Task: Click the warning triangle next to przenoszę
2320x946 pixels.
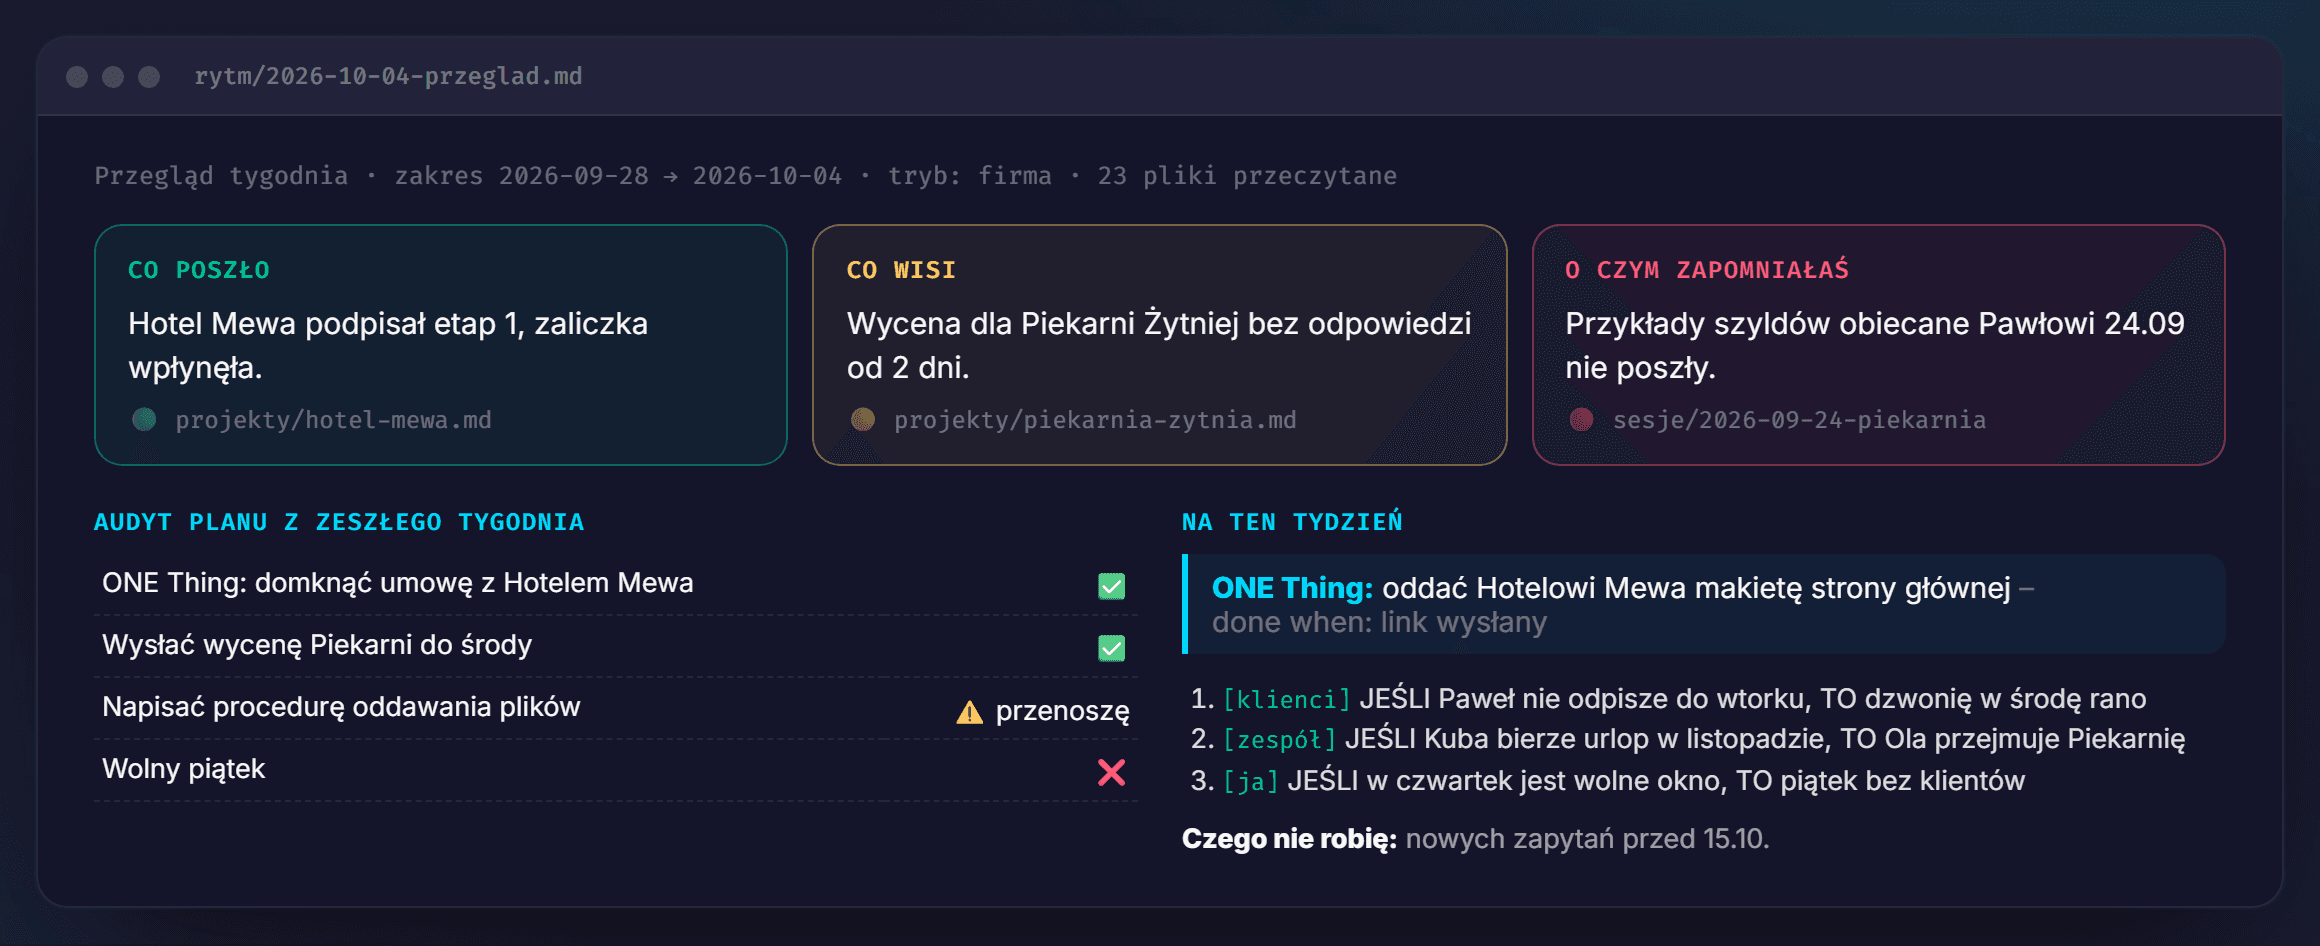Action: [x=969, y=712]
